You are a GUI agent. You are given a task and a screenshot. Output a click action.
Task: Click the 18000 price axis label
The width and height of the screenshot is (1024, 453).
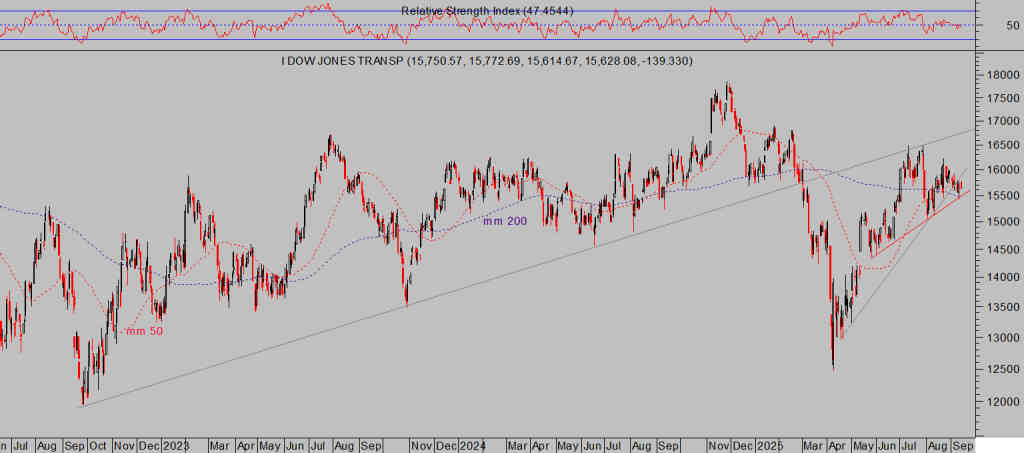coord(1004,75)
